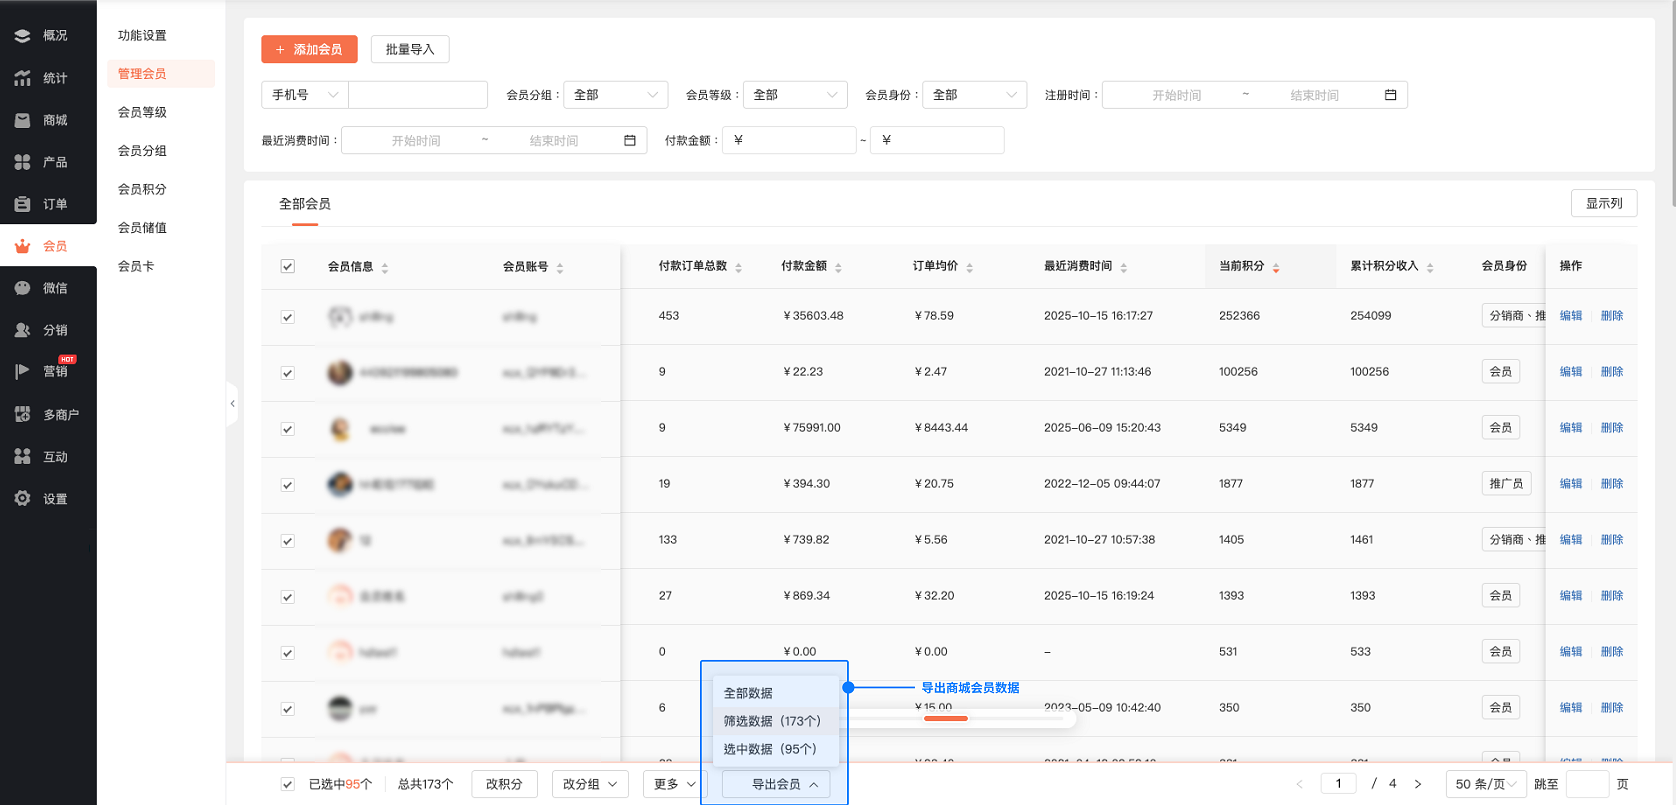Choose 筛选数据 (173个) export option
This screenshot has height=805, width=1676.
pos(772,721)
